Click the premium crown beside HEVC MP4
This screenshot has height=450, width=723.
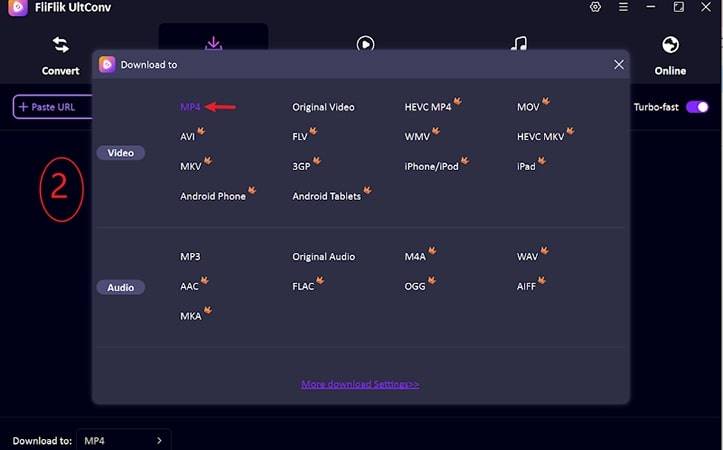[x=457, y=101]
